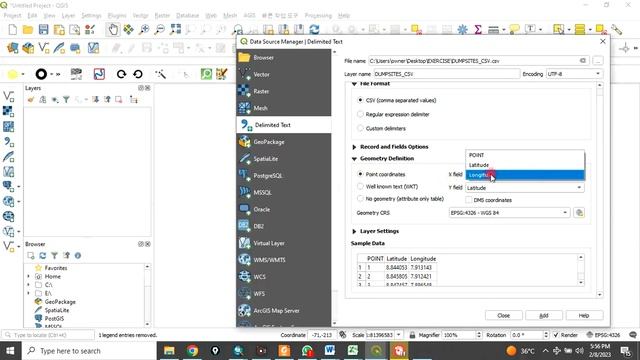The height and width of the screenshot is (360, 640).
Task: Select the Vector source type
Action: 284,74
